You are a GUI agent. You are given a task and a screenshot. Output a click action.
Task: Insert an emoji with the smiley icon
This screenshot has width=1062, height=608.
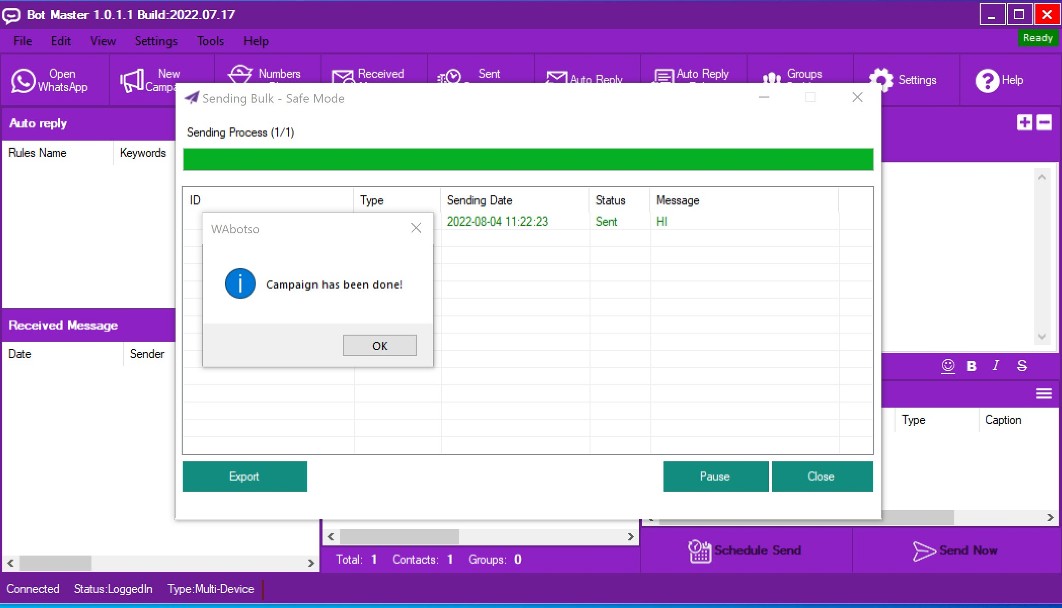click(948, 366)
